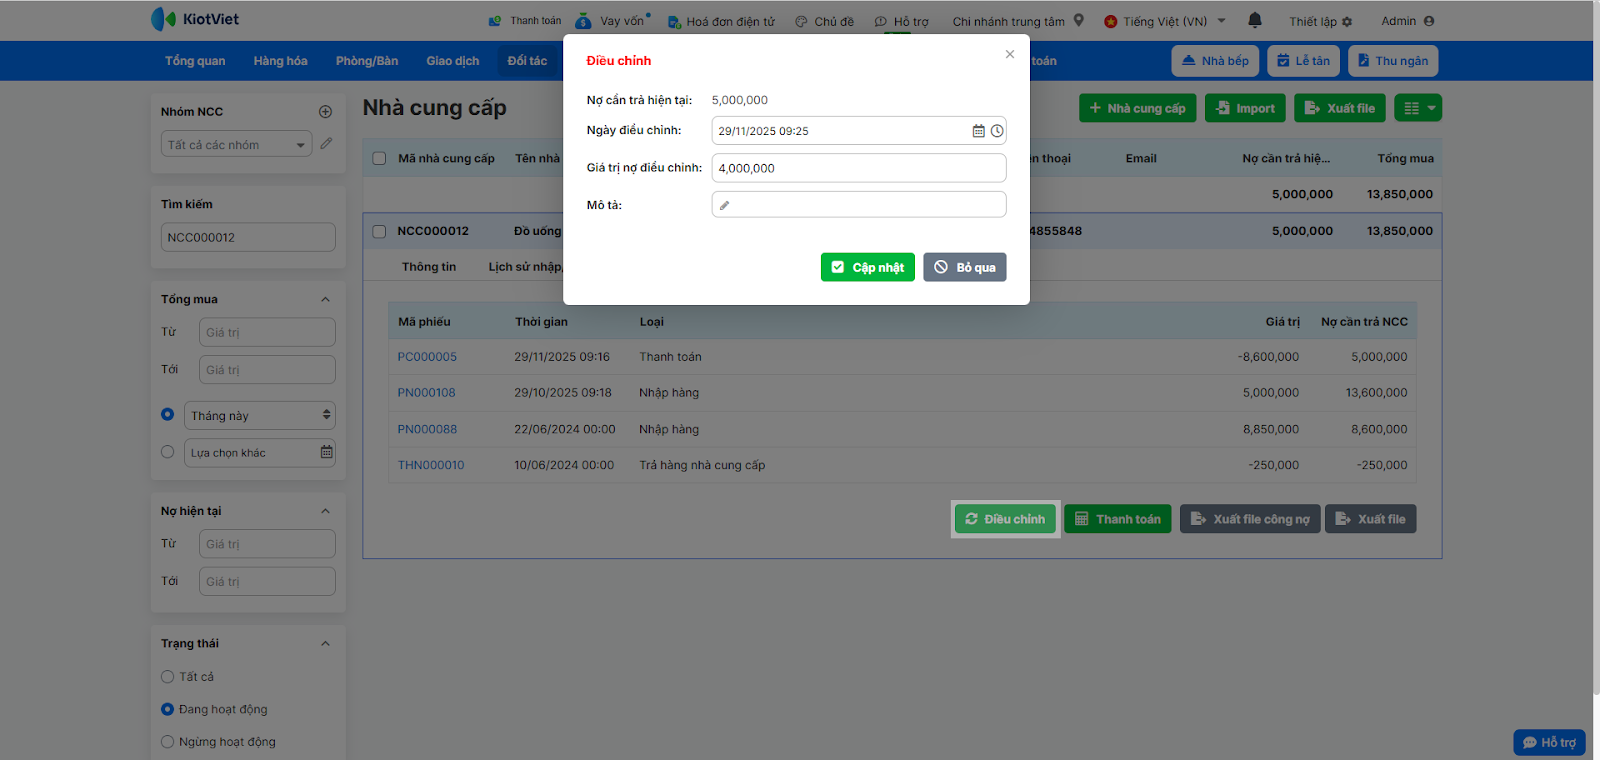Go to Thu ngân cashier screen

pos(1393,61)
